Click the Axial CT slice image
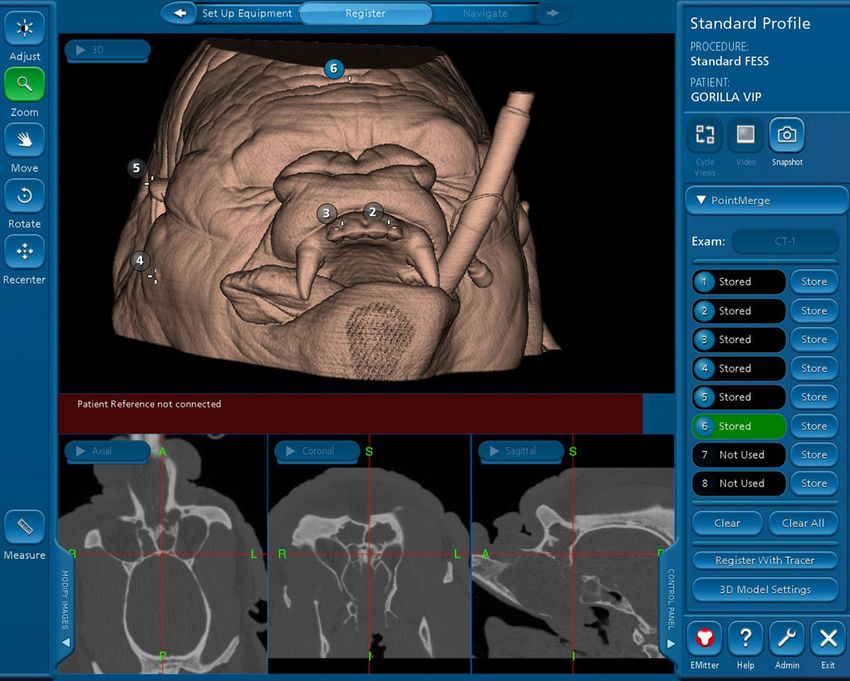The image size is (850, 681). (x=163, y=554)
